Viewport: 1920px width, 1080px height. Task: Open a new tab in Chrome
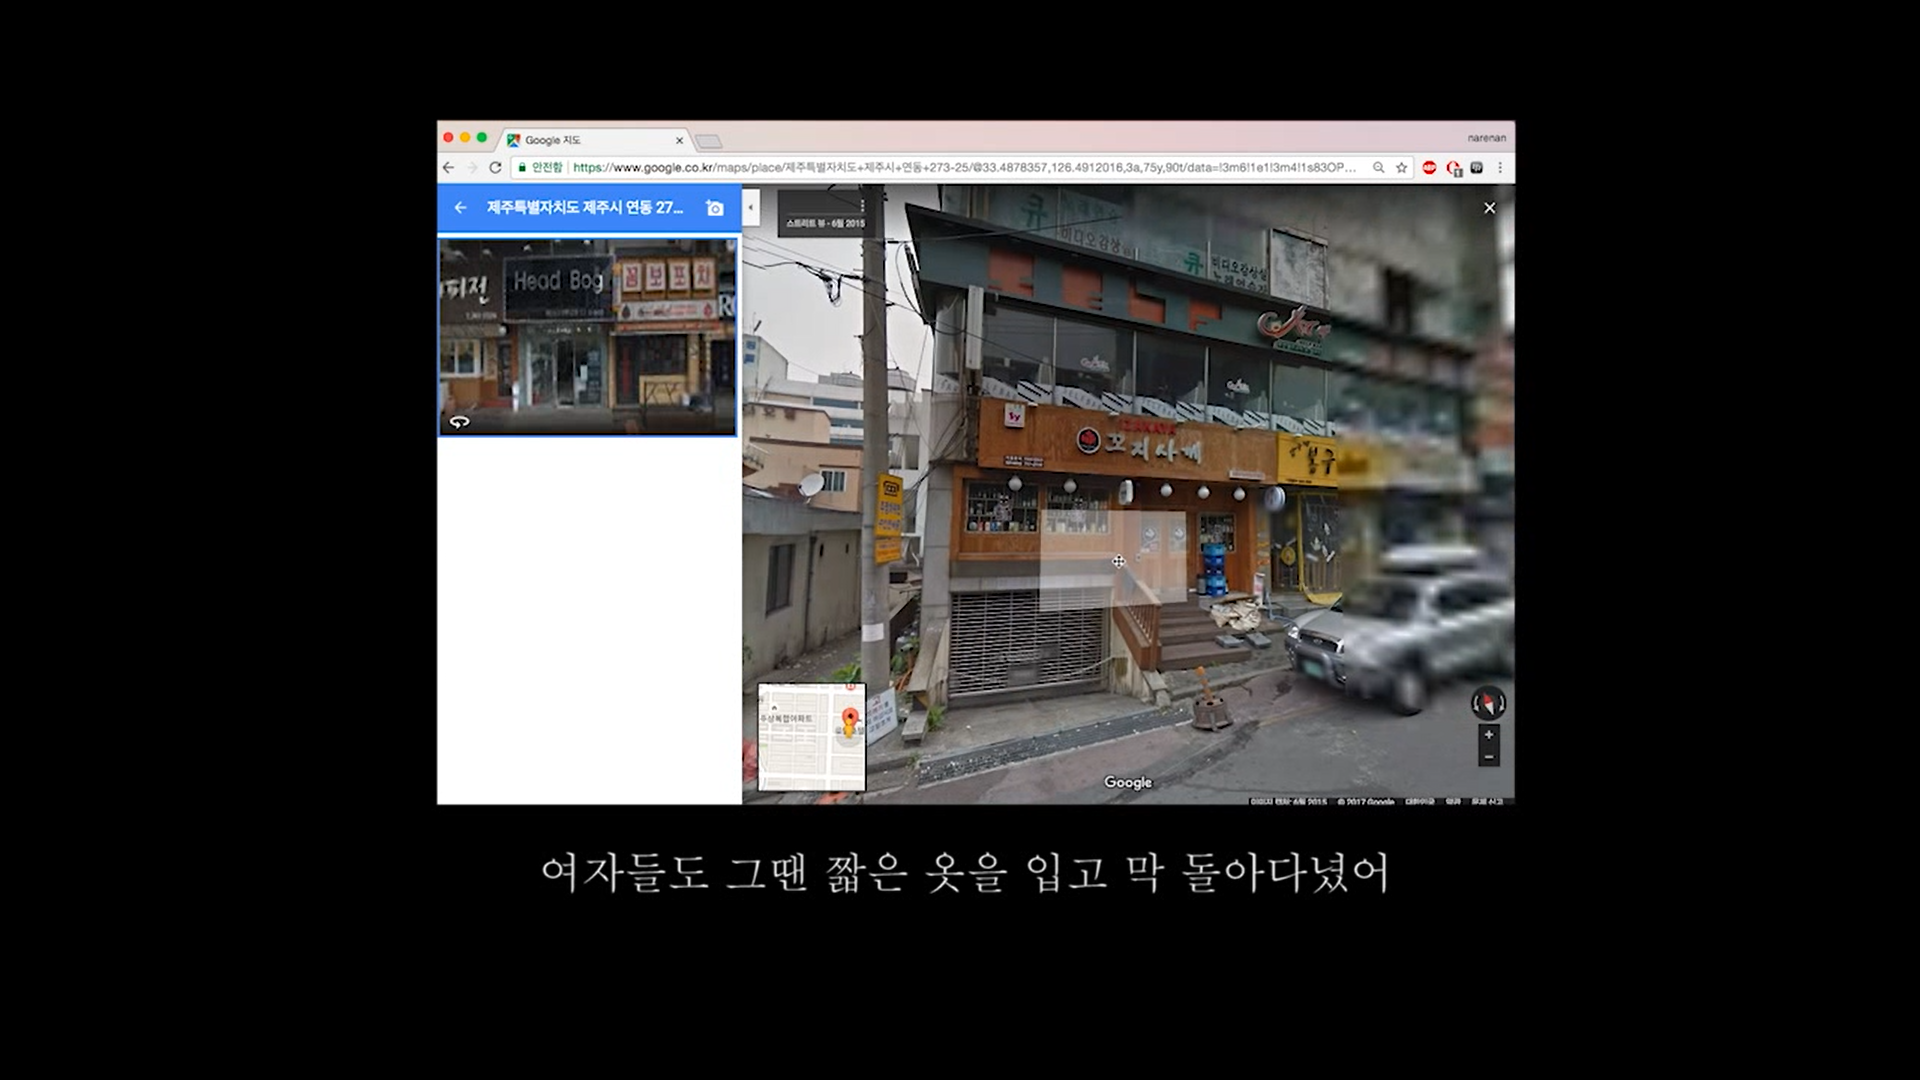pyautogui.click(x=708, y=141)
